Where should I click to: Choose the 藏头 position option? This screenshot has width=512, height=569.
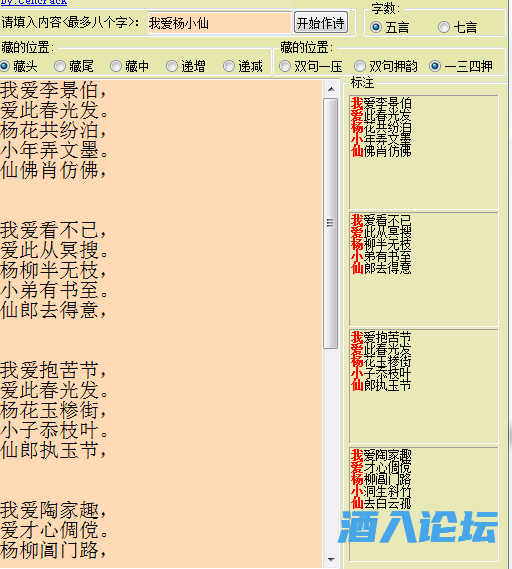point(19,66)
